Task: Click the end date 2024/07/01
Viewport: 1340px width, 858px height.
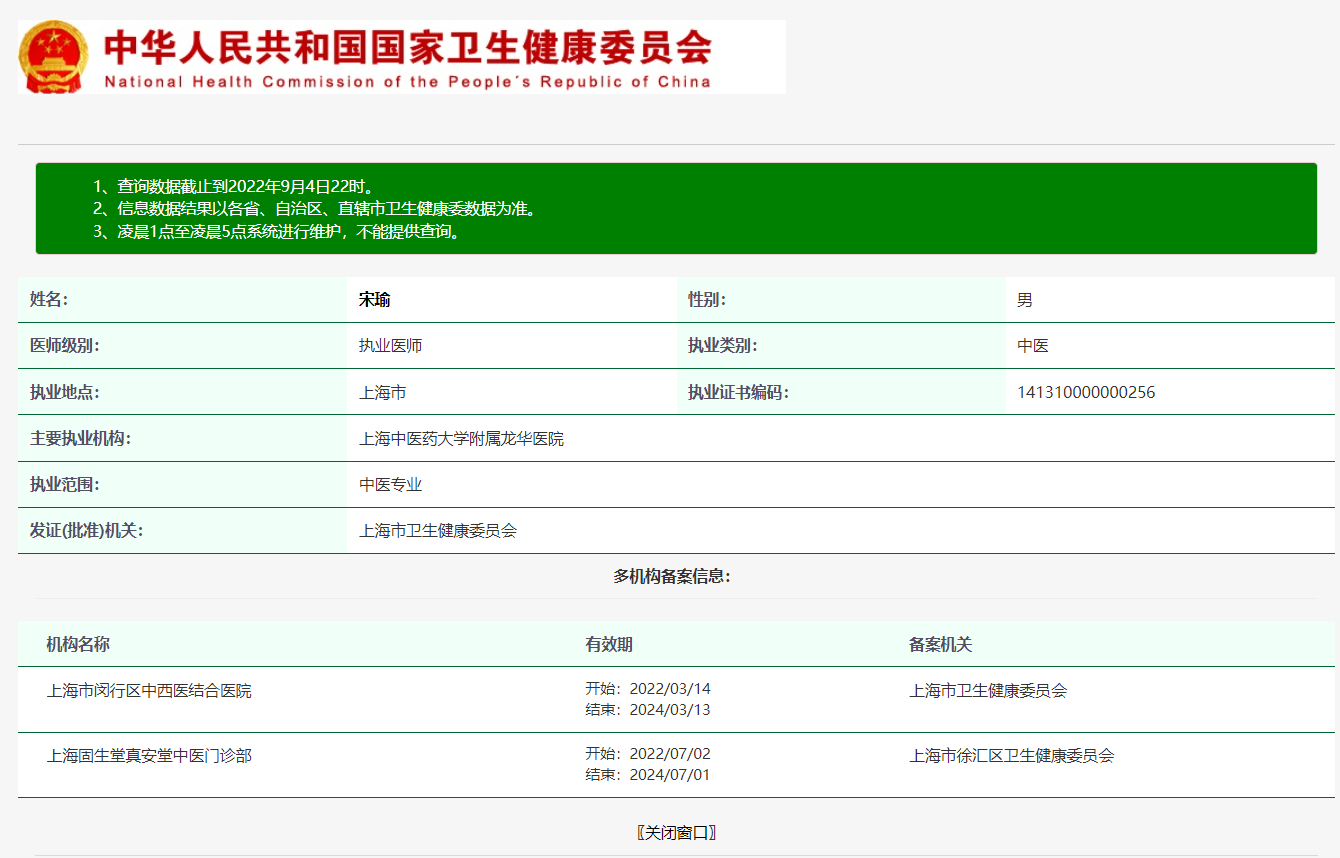Action: tap(670, 775)
